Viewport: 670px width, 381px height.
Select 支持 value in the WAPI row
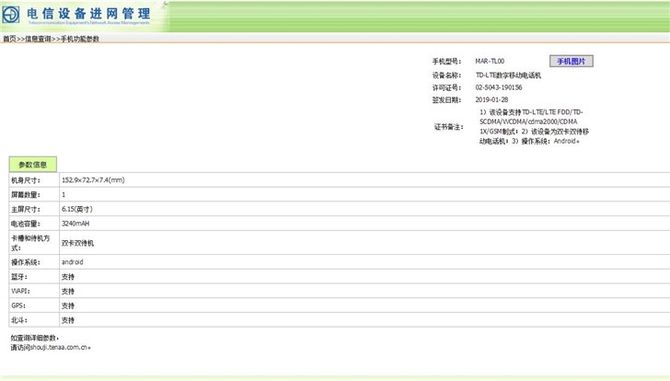(x=68, y=291)
